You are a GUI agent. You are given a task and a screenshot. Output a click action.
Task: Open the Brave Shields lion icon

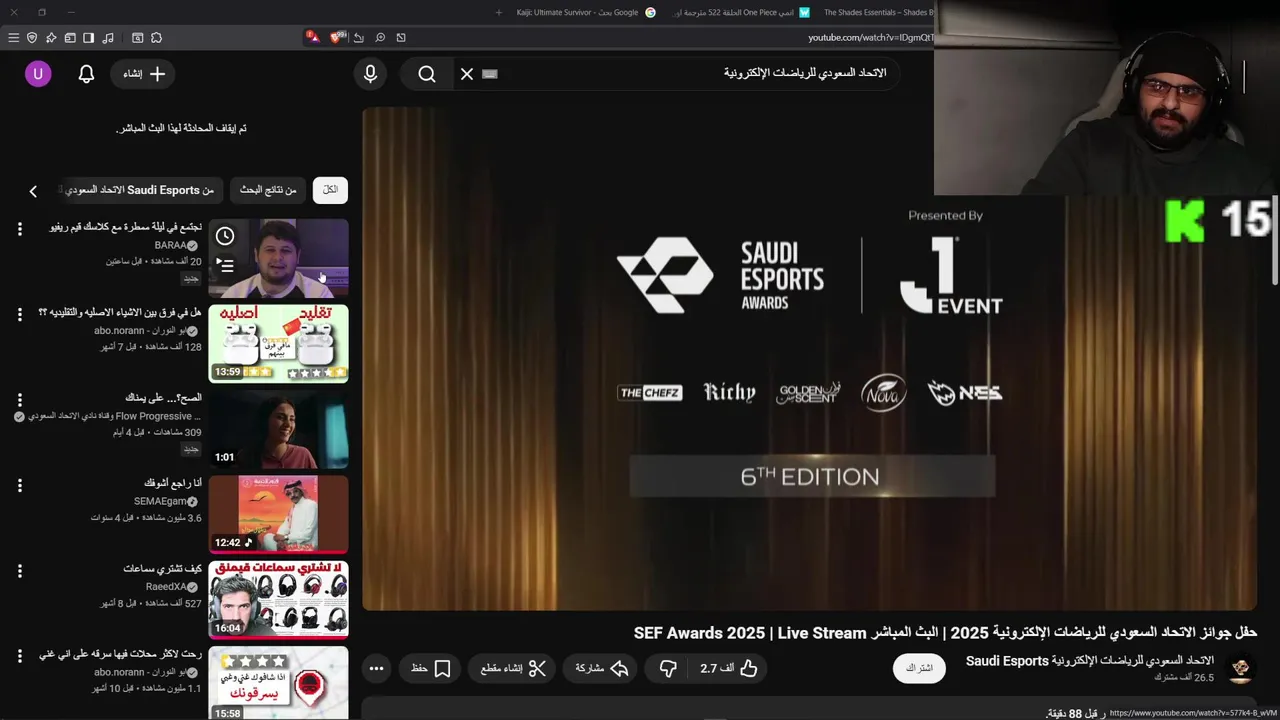click(x=337, y=38)
